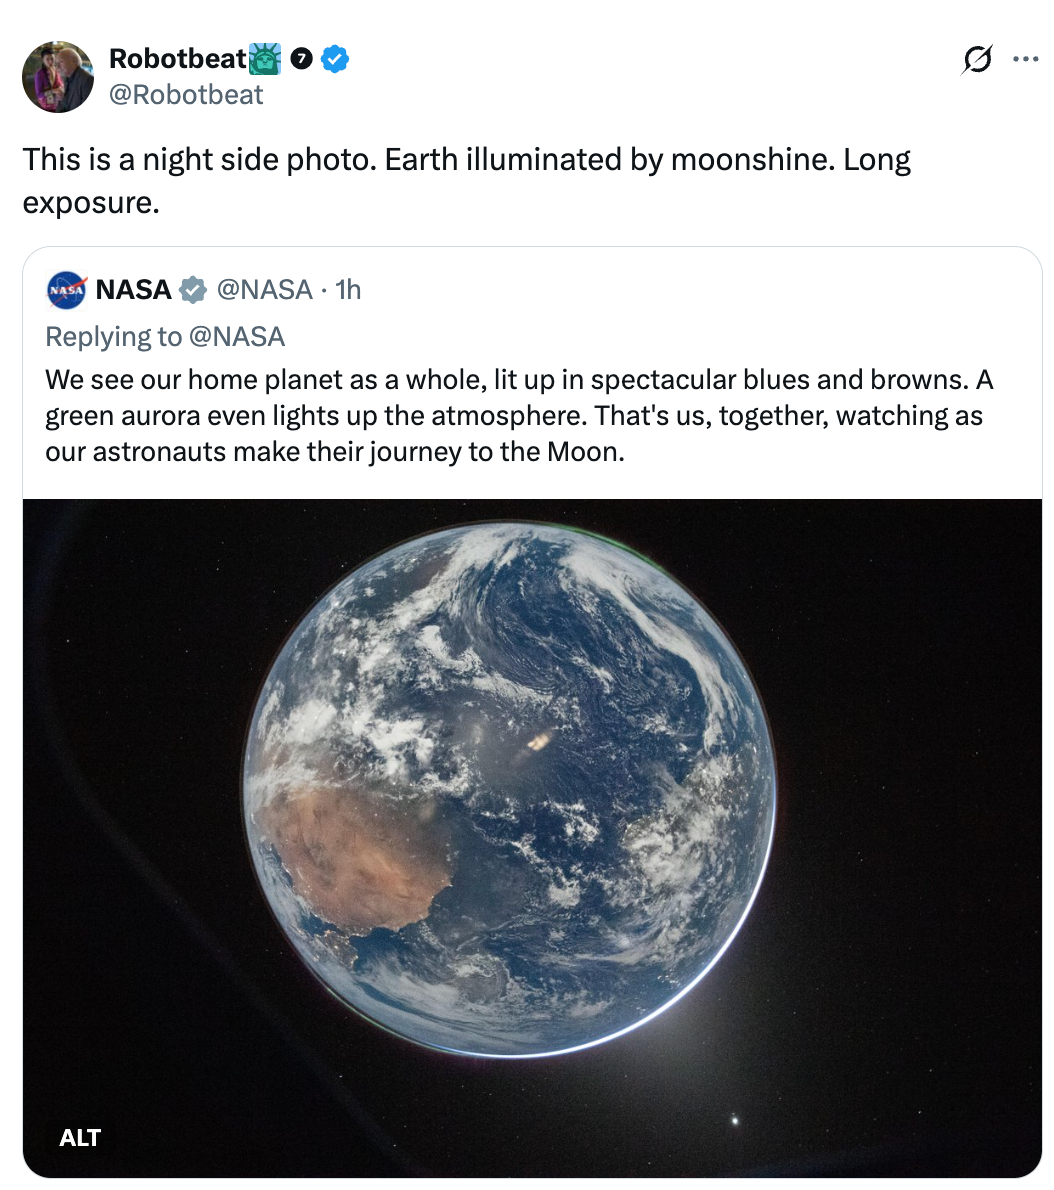Viewport: 1054px width, 1190px height.
Task: Click the '7' affiliation badge next to Robotbeat
Action: (x=302, y=59)
